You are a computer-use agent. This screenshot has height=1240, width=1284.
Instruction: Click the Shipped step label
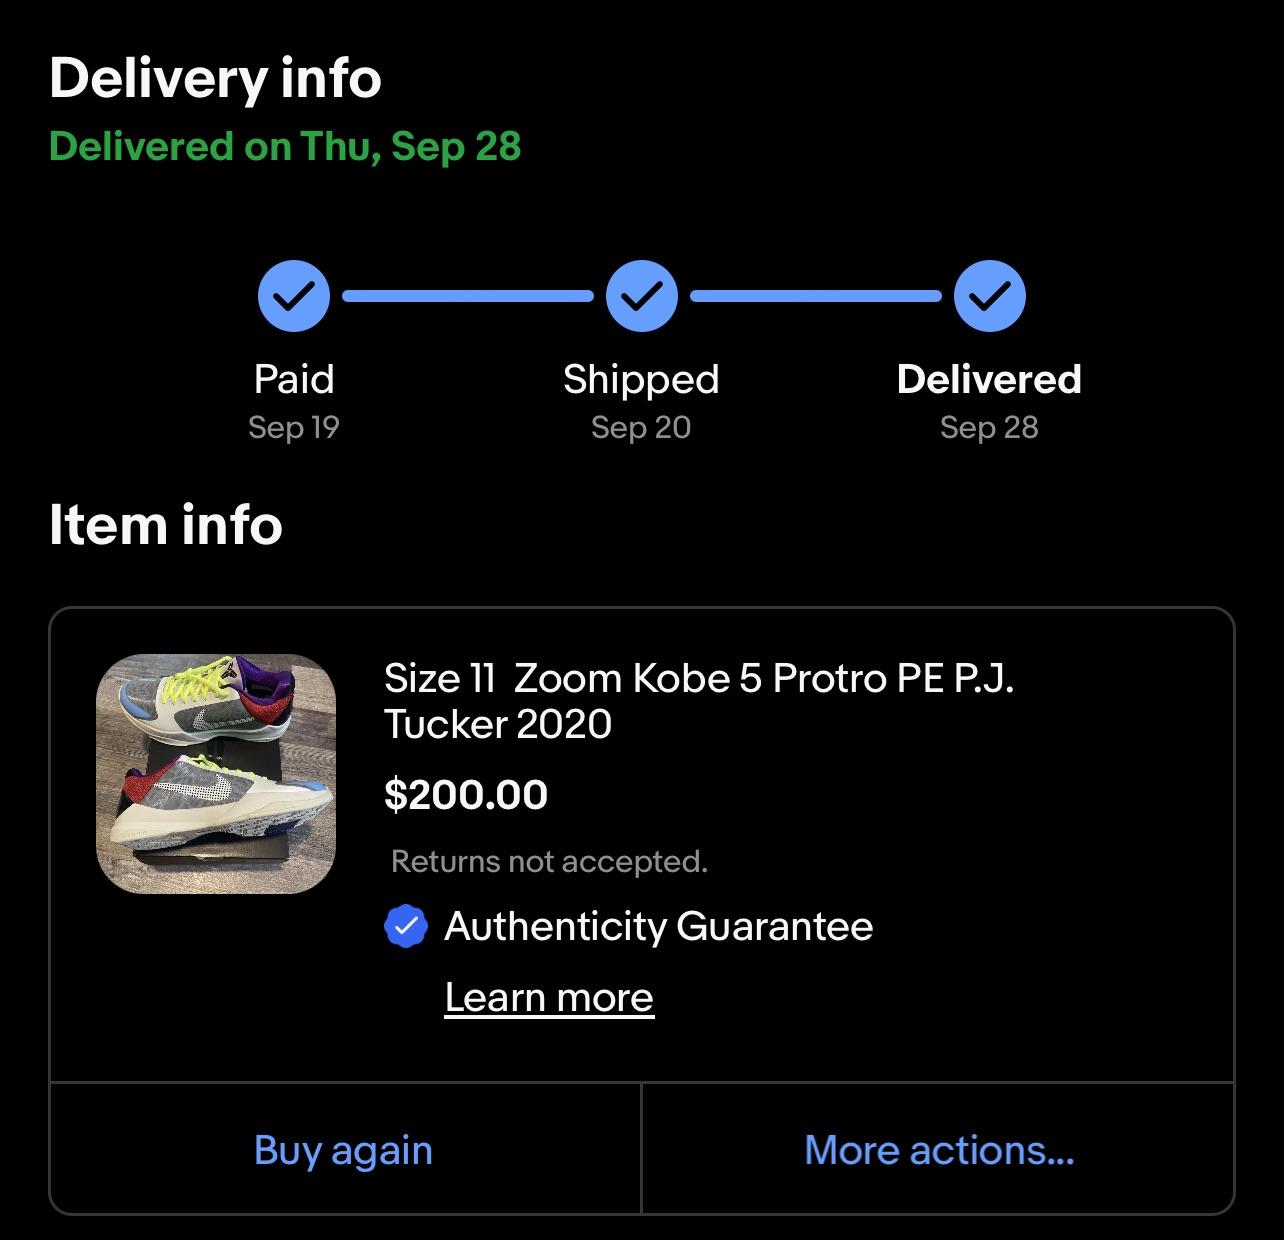coord(641,379)
